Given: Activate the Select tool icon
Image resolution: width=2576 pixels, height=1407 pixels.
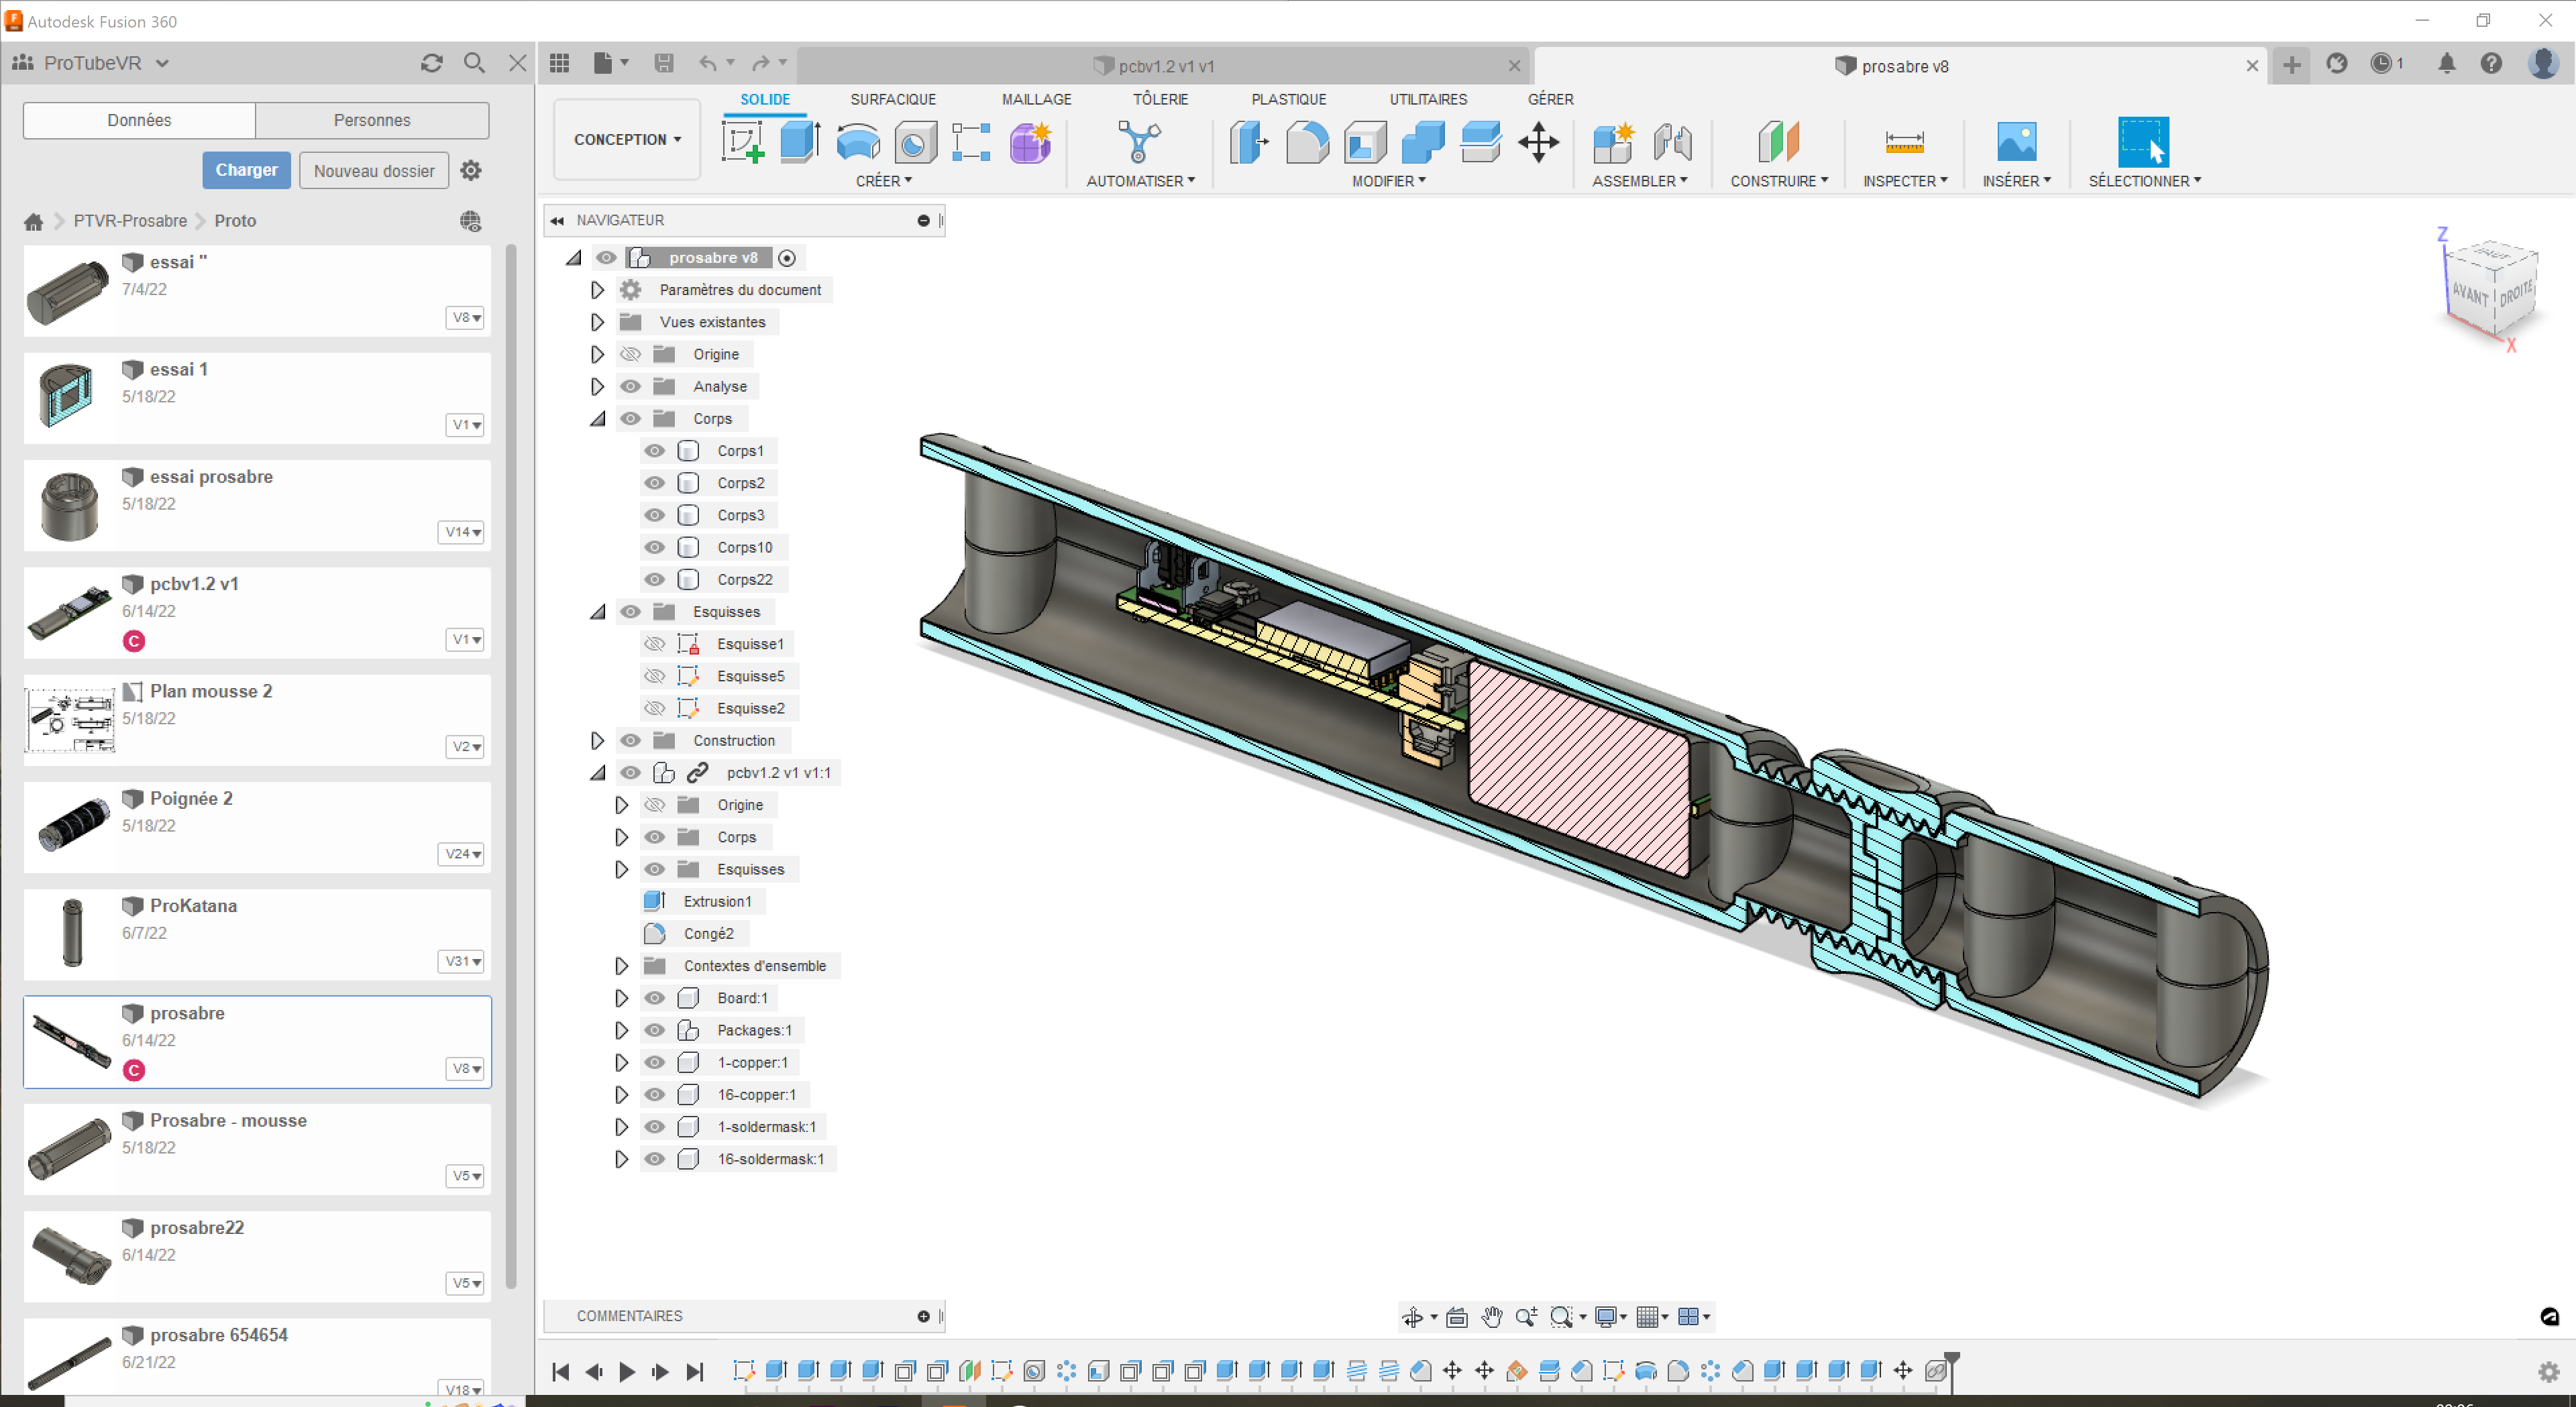Looking at the screenshot, I should [2143, 141].
